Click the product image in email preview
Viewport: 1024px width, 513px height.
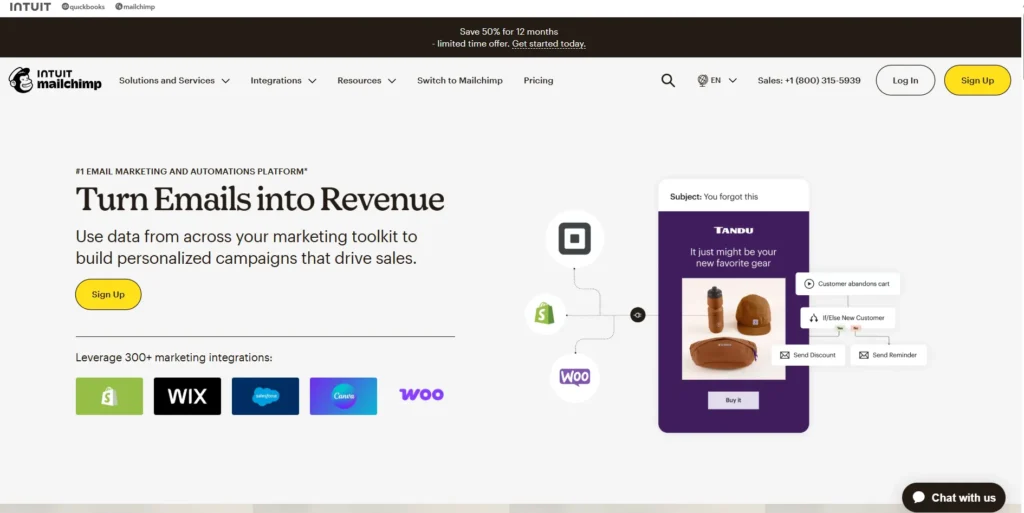[x=733, y=329]
